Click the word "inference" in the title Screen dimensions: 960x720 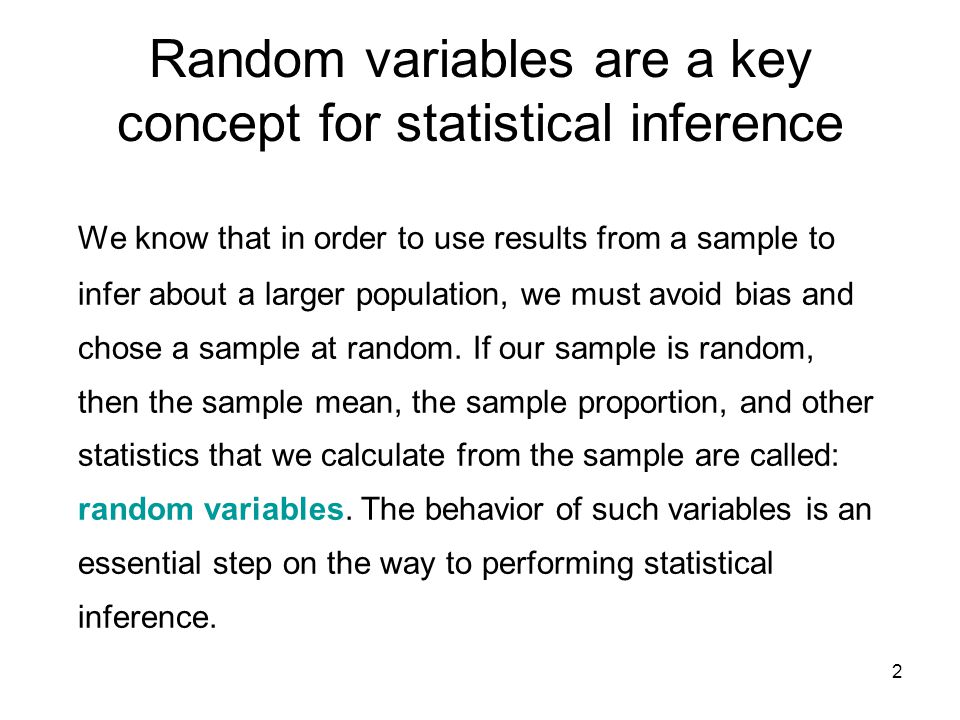pyautogui.click(x=736, y=123)
